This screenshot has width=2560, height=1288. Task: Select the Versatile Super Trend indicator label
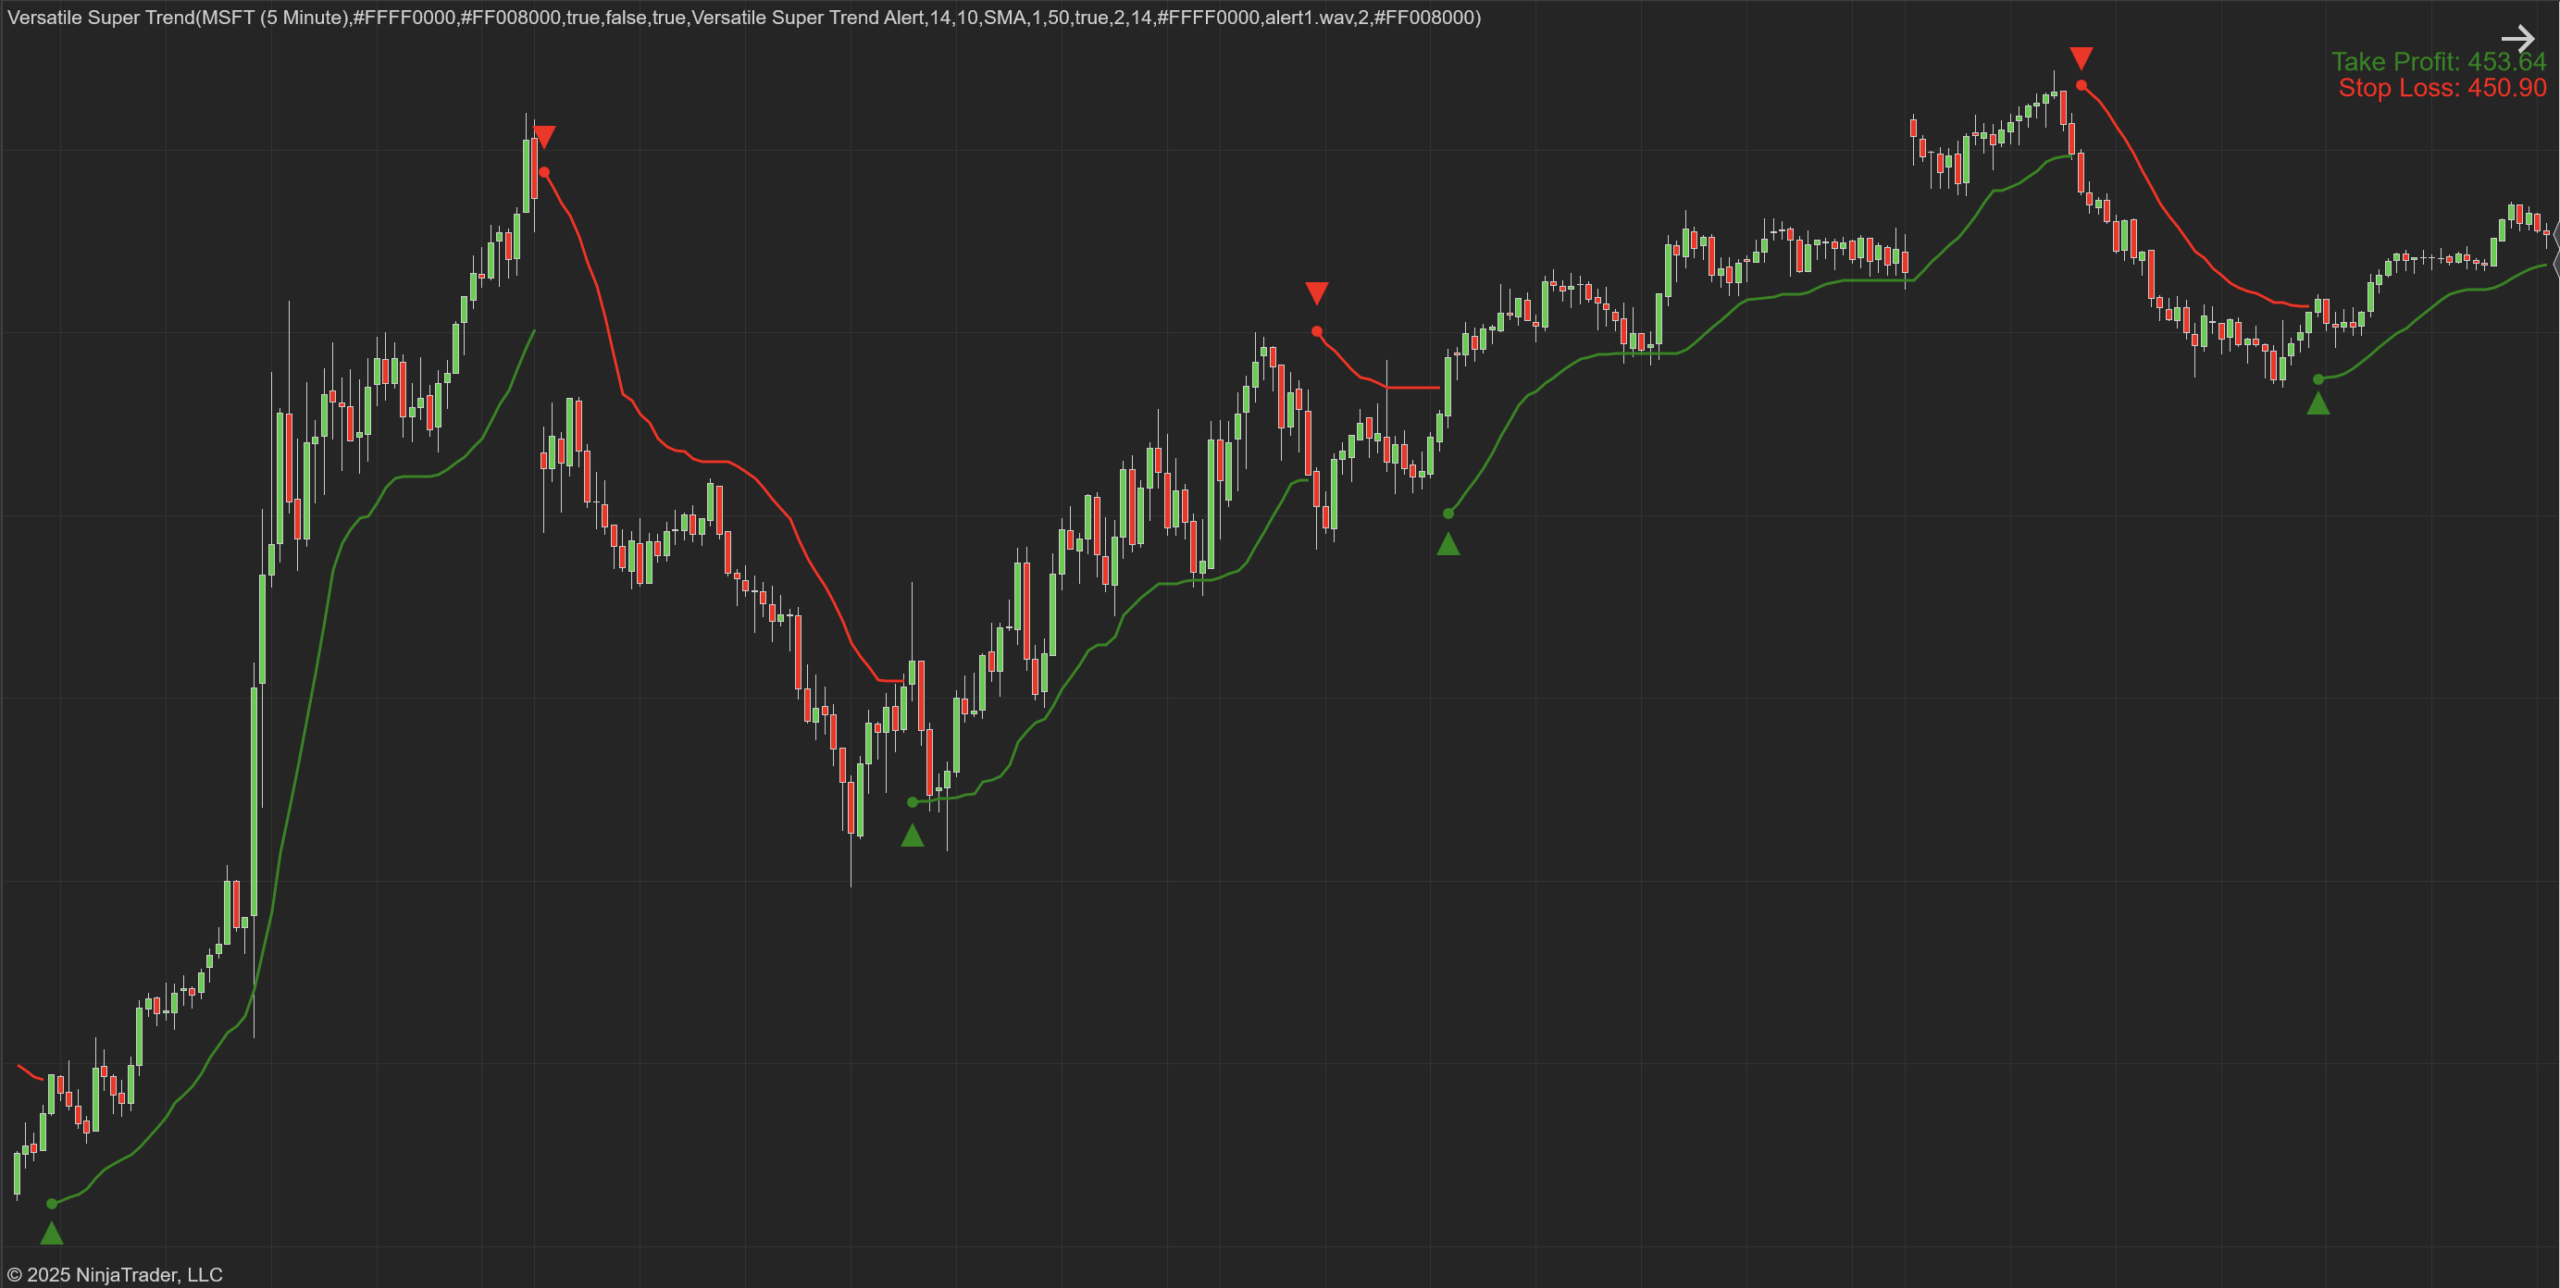point(743,17)
